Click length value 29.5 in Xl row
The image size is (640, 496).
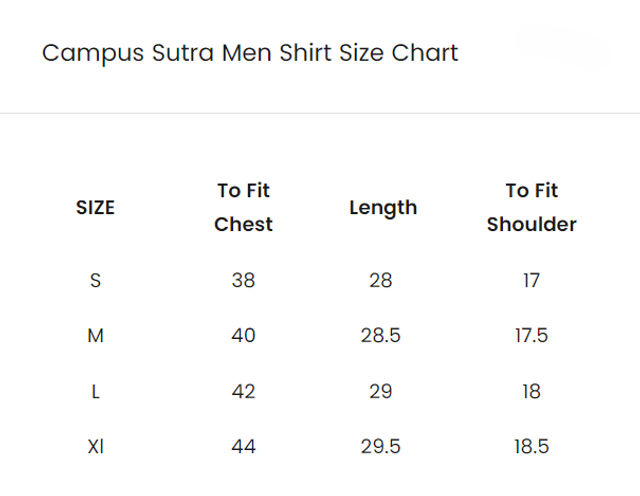(x=380, y=446)
